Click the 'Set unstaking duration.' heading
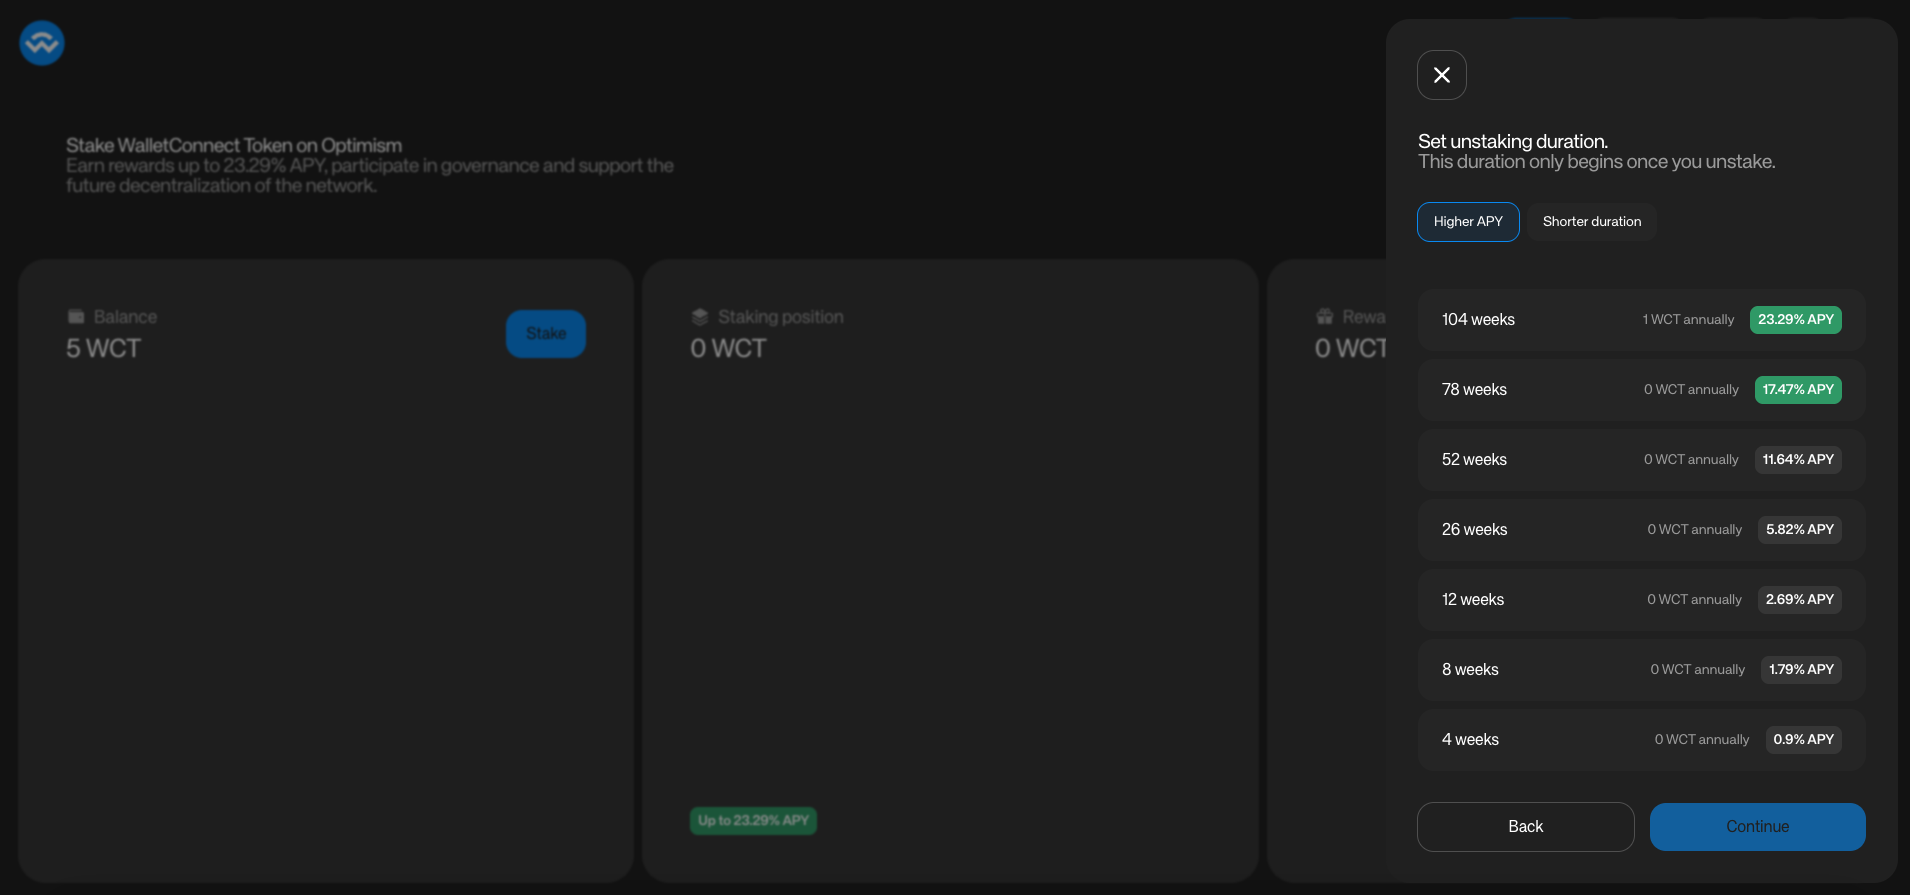The height and width of the screenshot is (895, 1910). [1512, 142]
